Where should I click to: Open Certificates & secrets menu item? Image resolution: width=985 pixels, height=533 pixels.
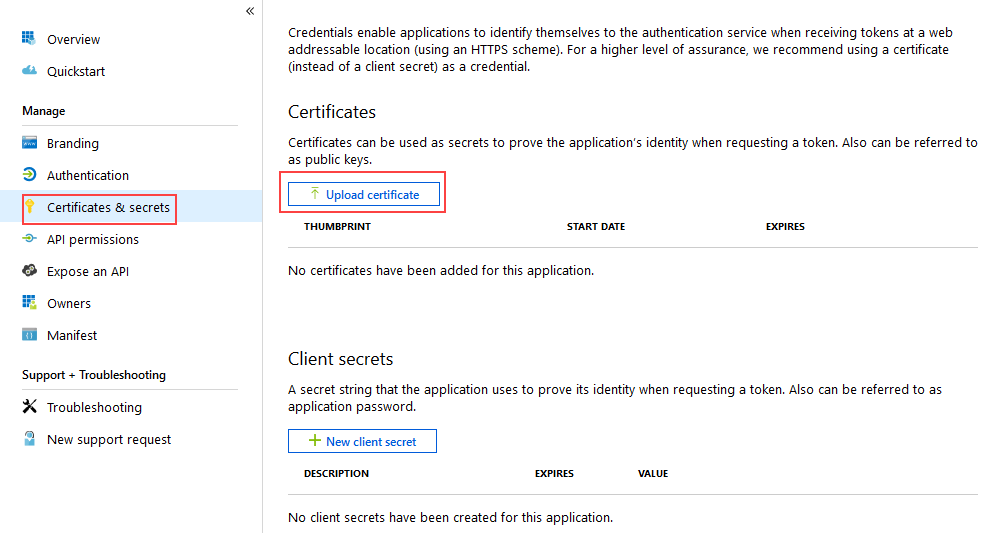click(108, 208)
